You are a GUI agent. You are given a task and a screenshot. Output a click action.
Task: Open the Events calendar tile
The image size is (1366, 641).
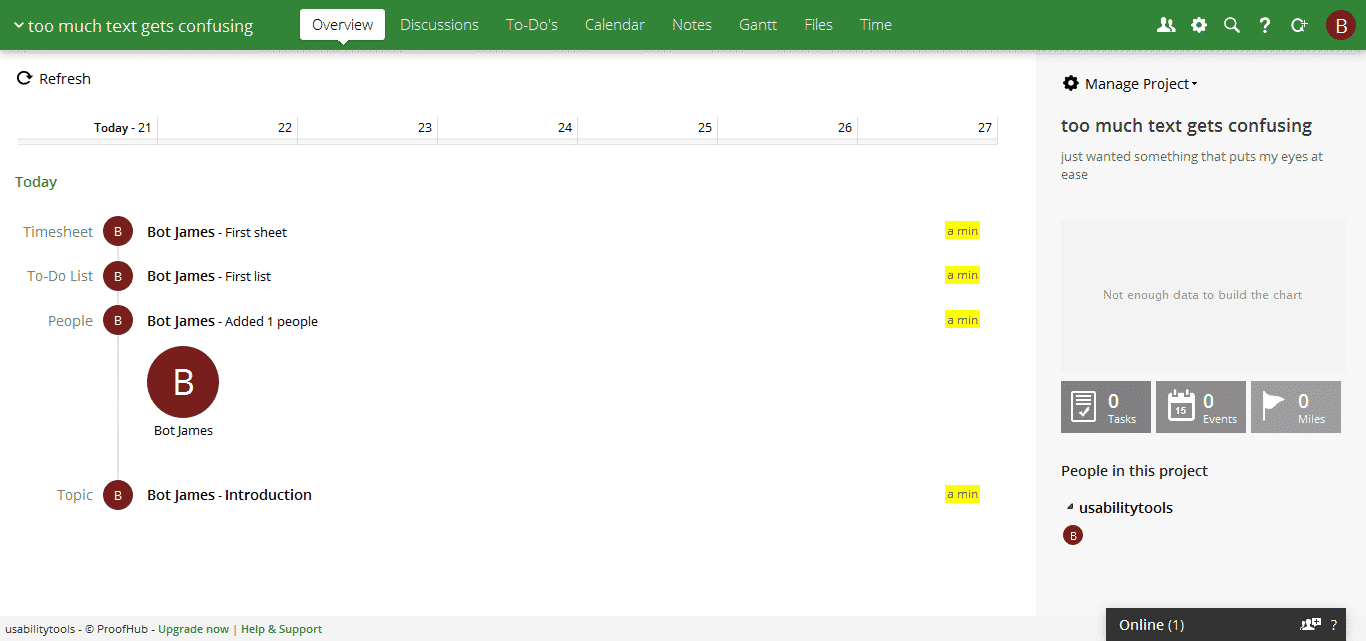(1200, 407)
